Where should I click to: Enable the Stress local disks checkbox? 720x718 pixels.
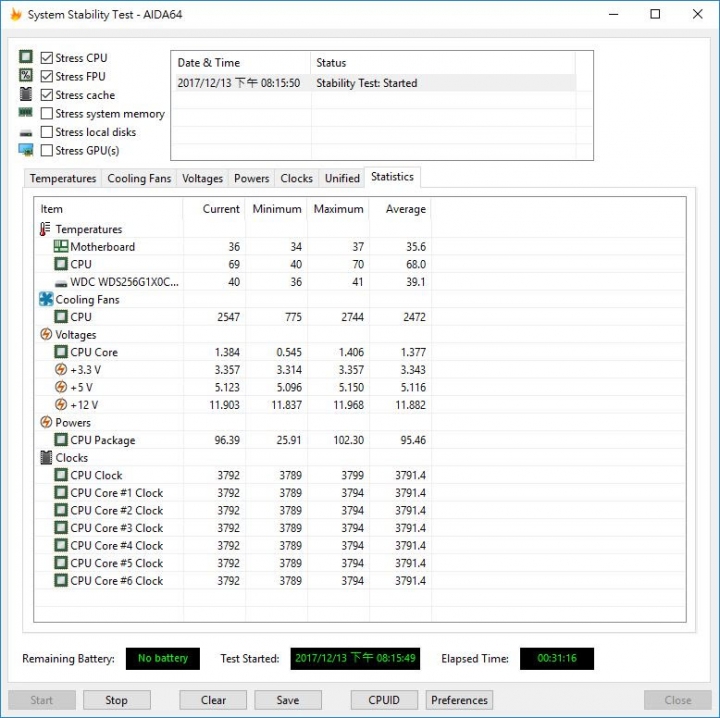(x=46, y=132)
